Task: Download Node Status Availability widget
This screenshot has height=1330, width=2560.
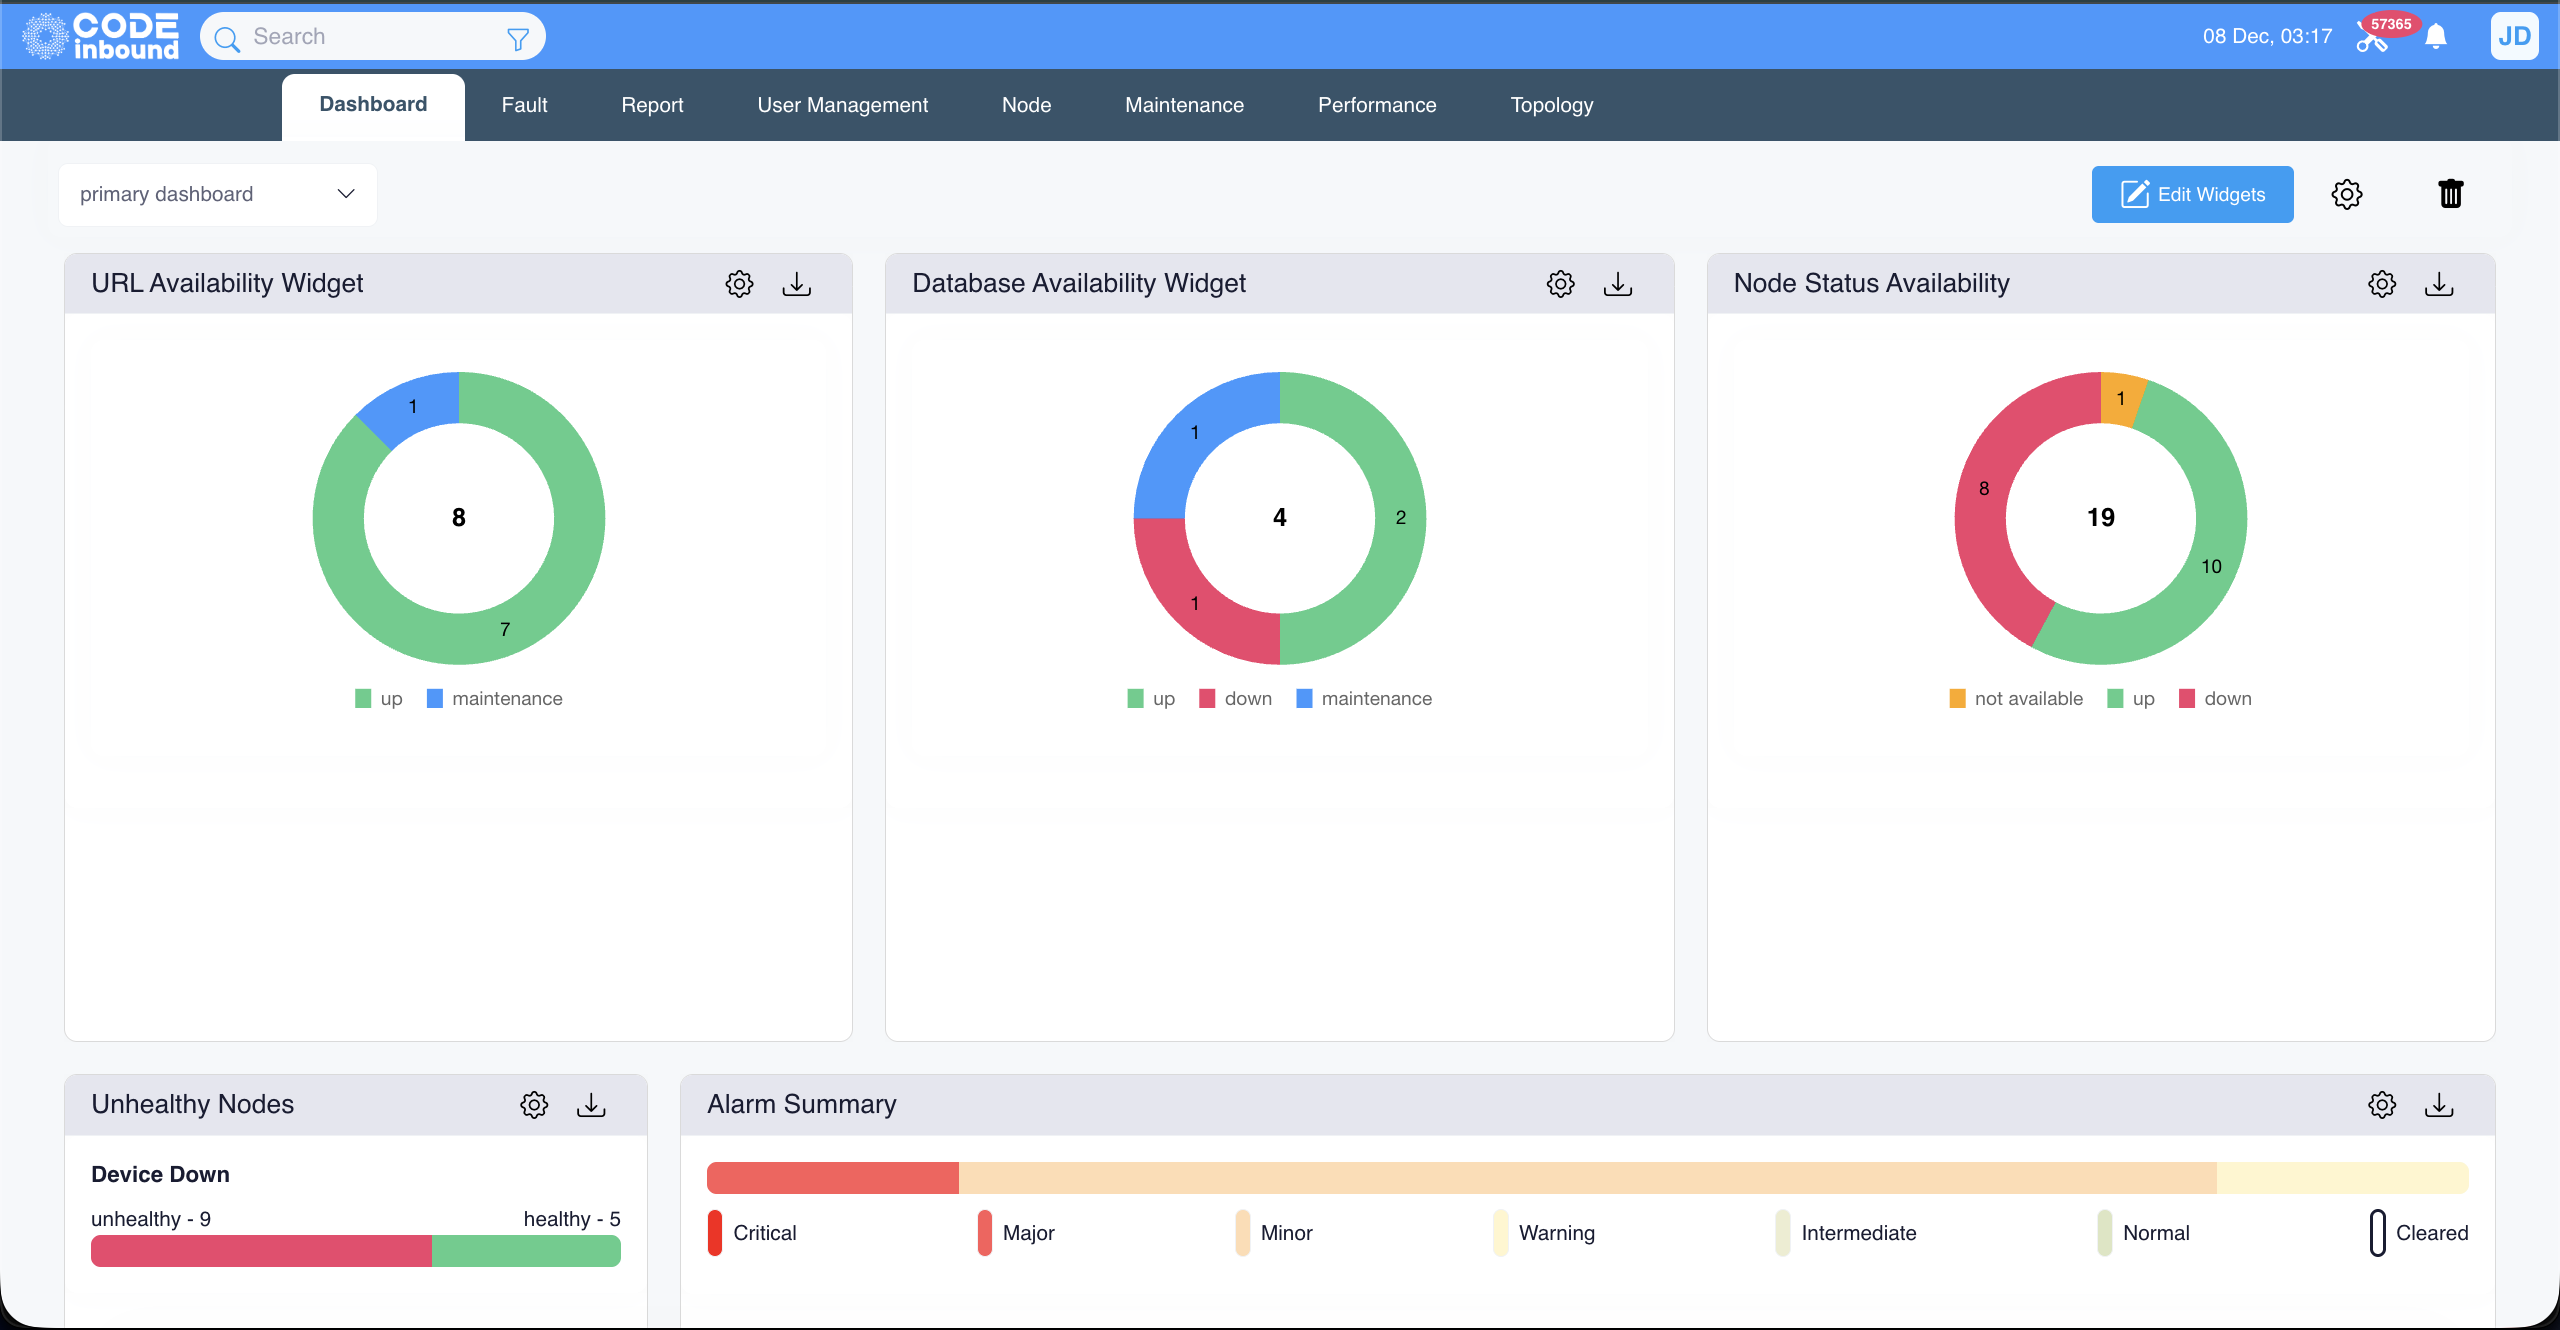Action: 2439,284
